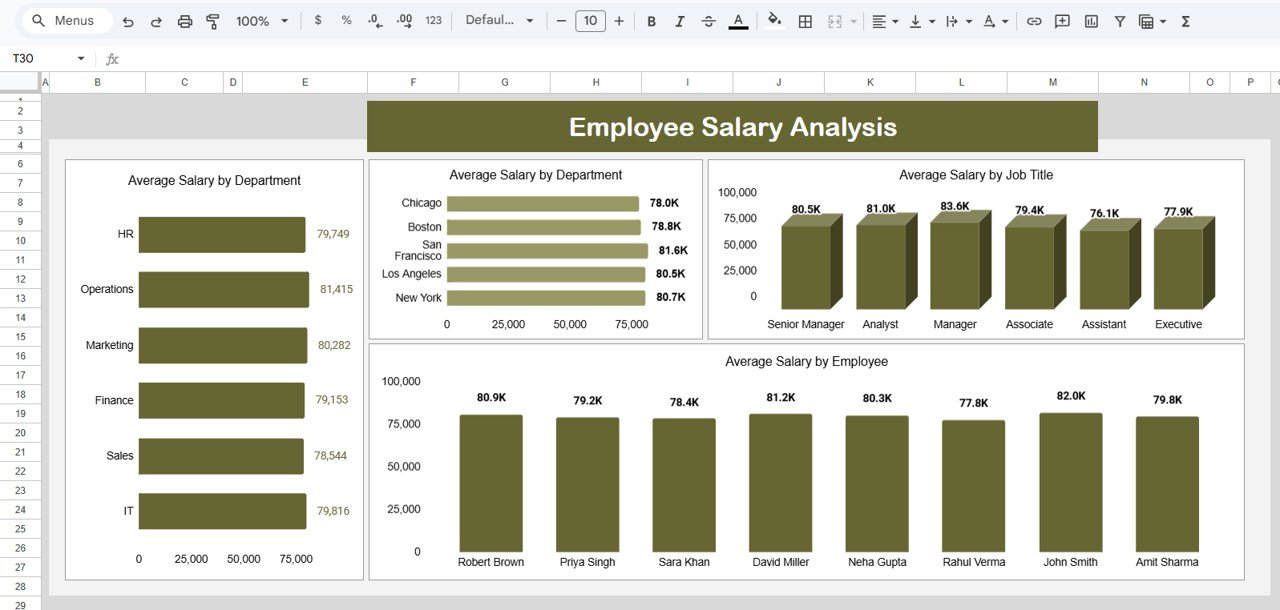Insert a comment
Viewport: 1280px width, 610px height.
coord(1061,20)
